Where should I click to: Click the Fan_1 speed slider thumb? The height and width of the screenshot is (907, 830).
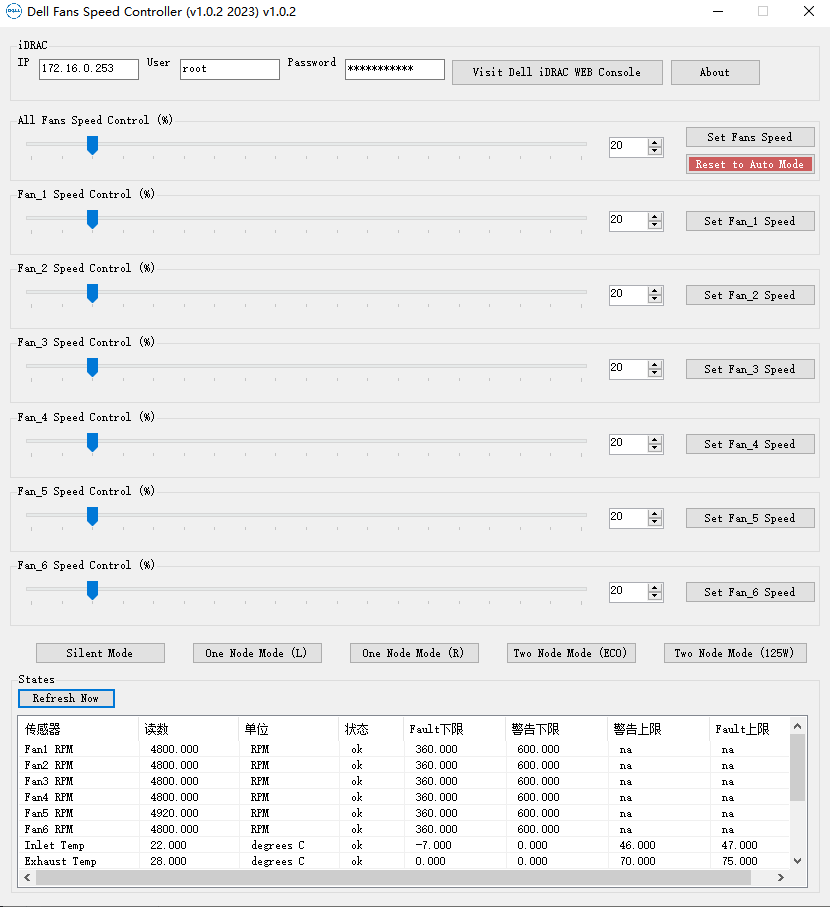point(92,219)
